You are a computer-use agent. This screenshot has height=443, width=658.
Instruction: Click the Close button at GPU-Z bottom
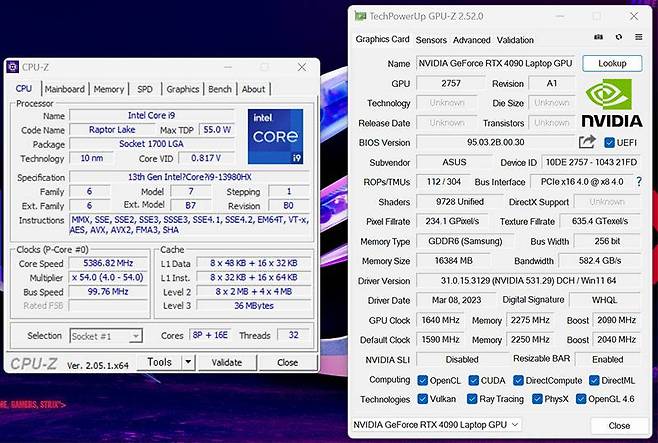coord(619,425)
